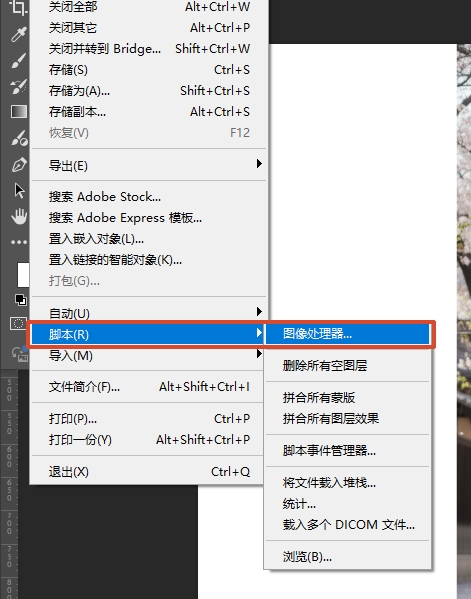Toggle Quick Mask mode
Image resolution: width=471 pixels, height=599 pixels.
click(18, 324)
